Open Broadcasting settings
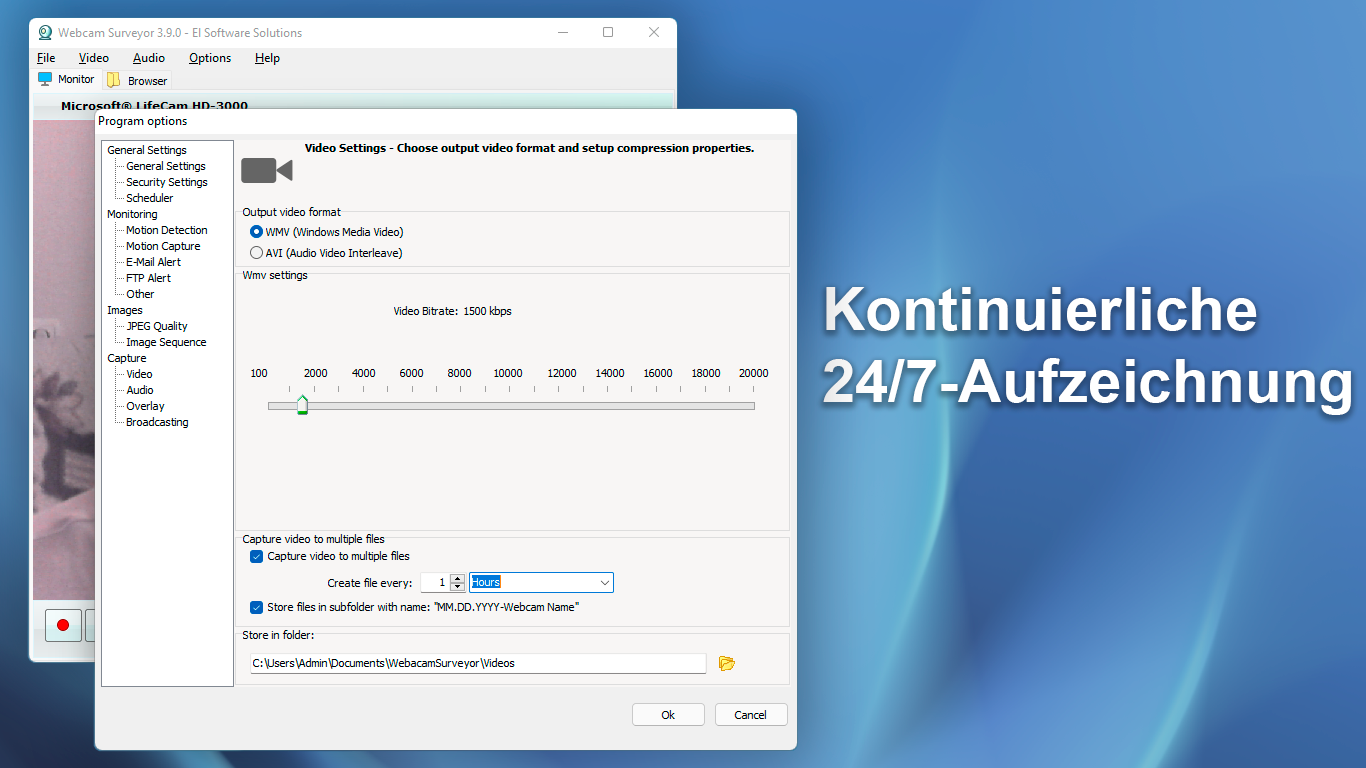Image resolution: width=1366 pixels, height=768 pixels. pos(157,422)
